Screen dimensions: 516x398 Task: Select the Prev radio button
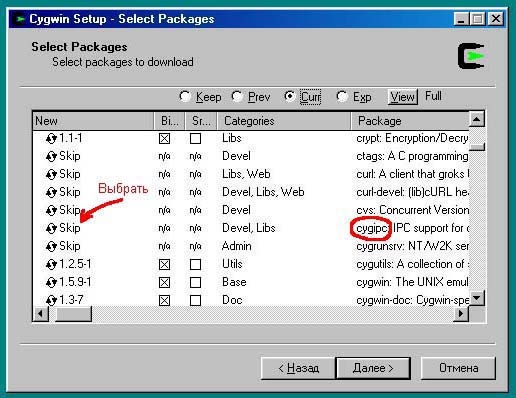[237, 96]
